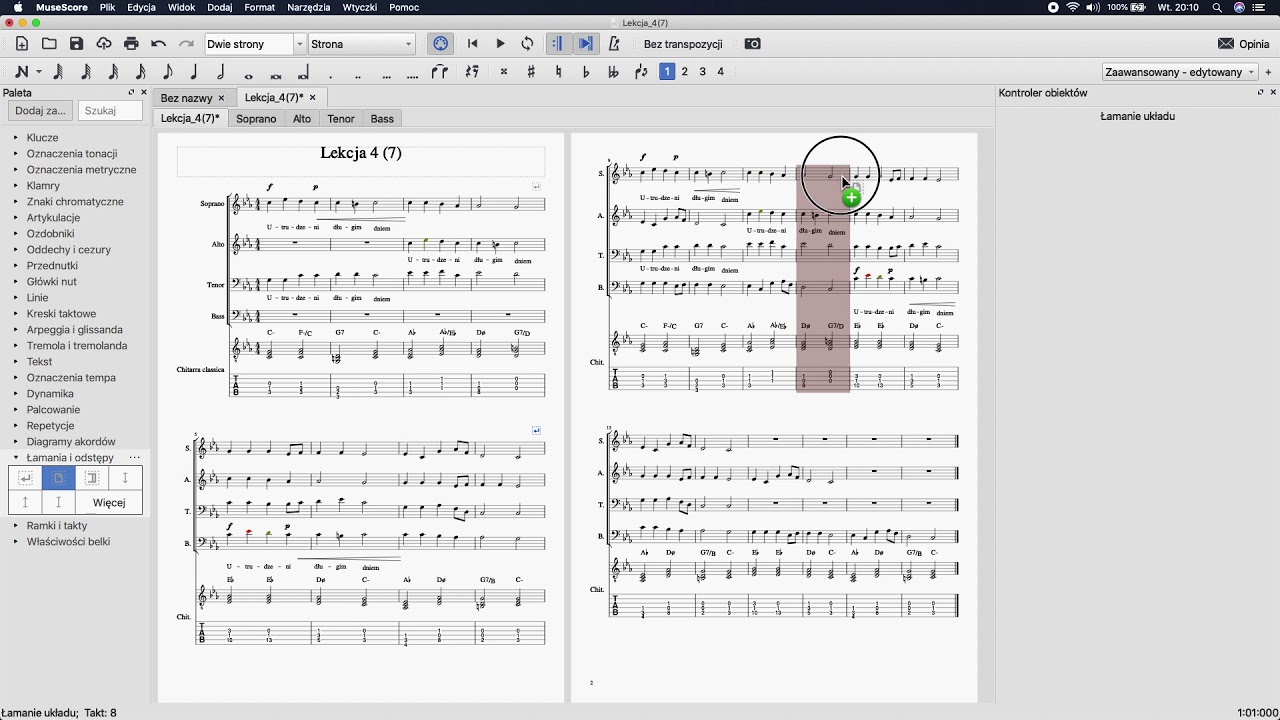1280x720 pixels.
Task: Select system break palette item
Action: 25,478
